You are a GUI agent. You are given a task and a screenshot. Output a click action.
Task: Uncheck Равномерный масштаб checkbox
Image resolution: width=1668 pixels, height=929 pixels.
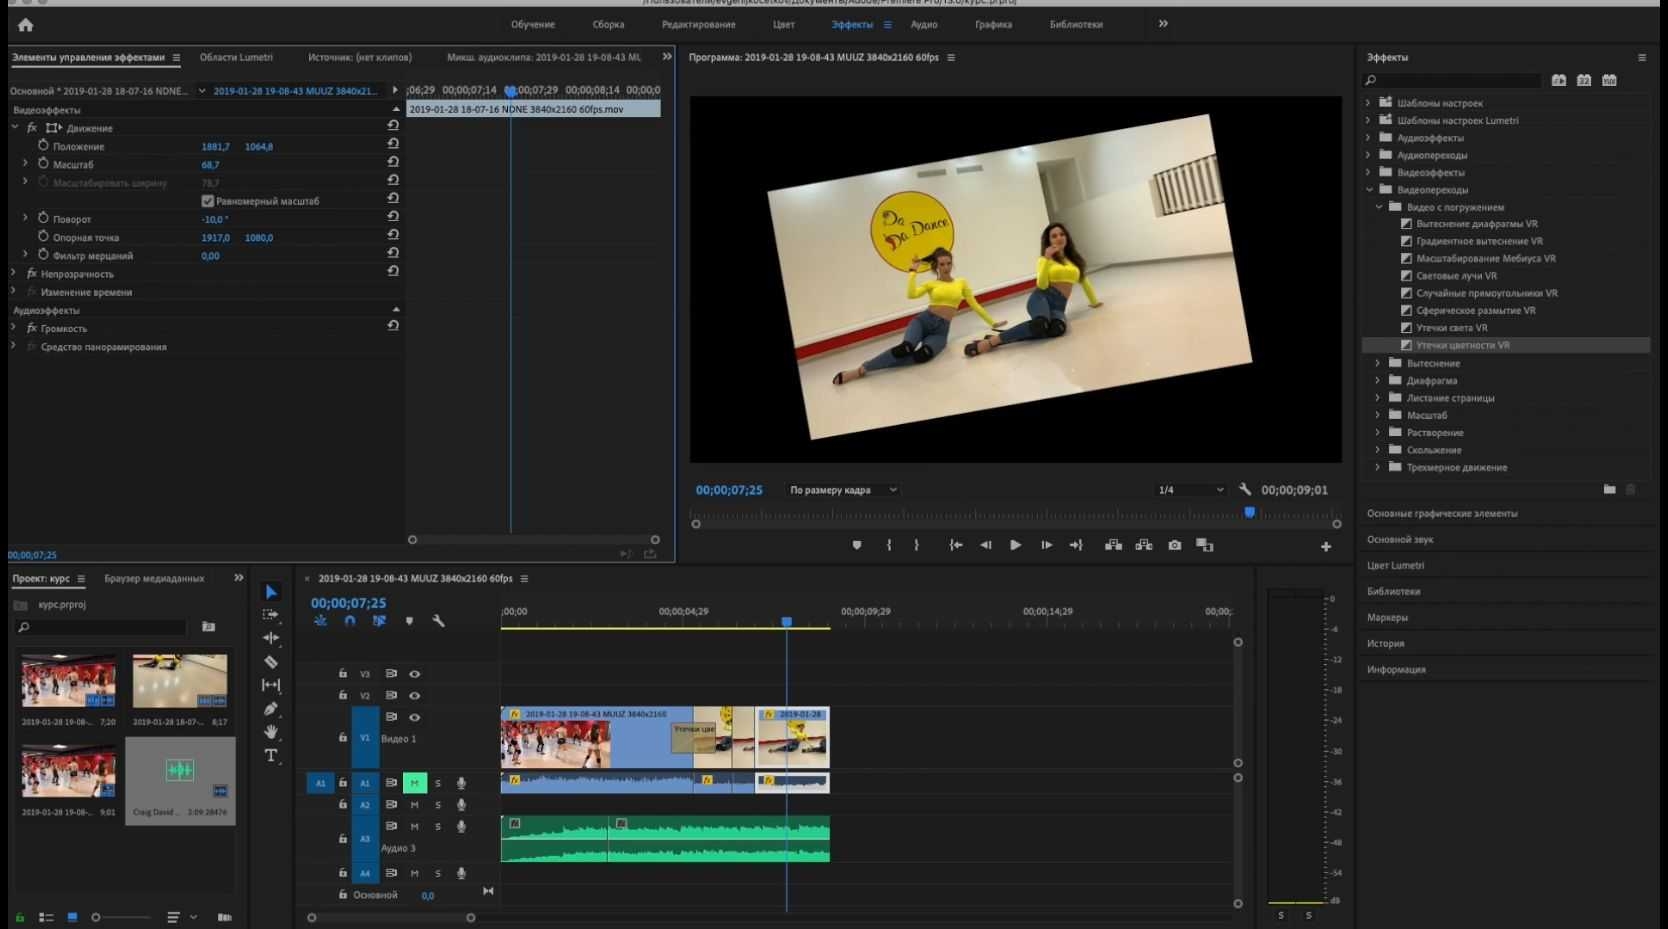(x=208, y=201)
